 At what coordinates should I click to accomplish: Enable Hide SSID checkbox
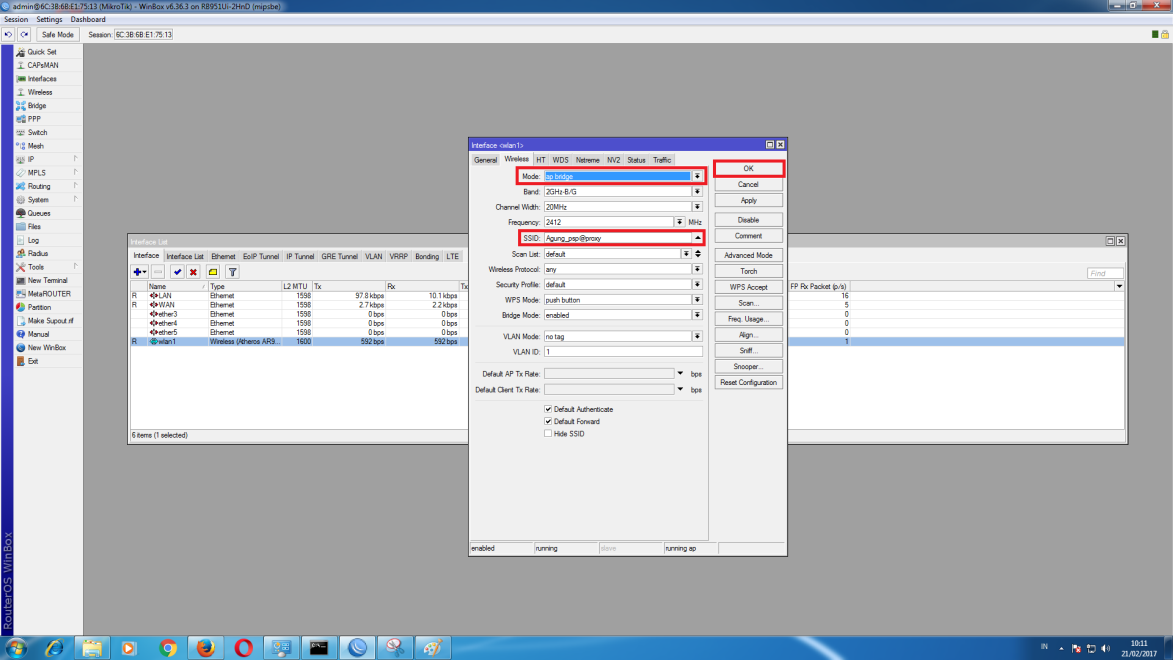point(548,433)
